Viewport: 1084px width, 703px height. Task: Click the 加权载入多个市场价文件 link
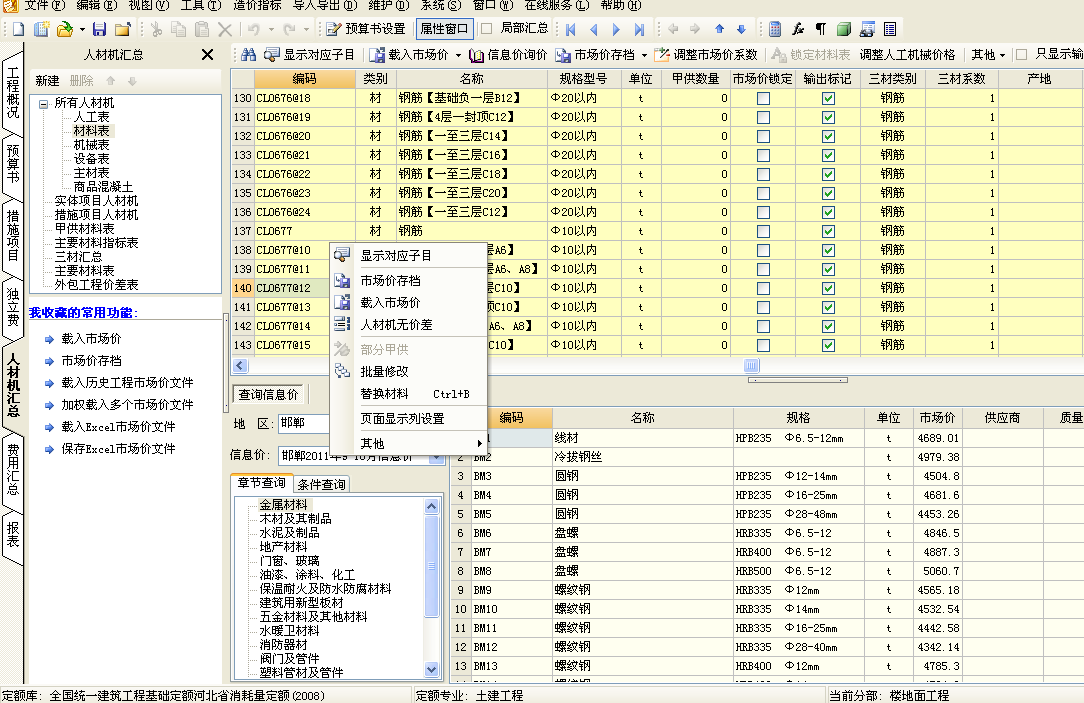[127, 405]
